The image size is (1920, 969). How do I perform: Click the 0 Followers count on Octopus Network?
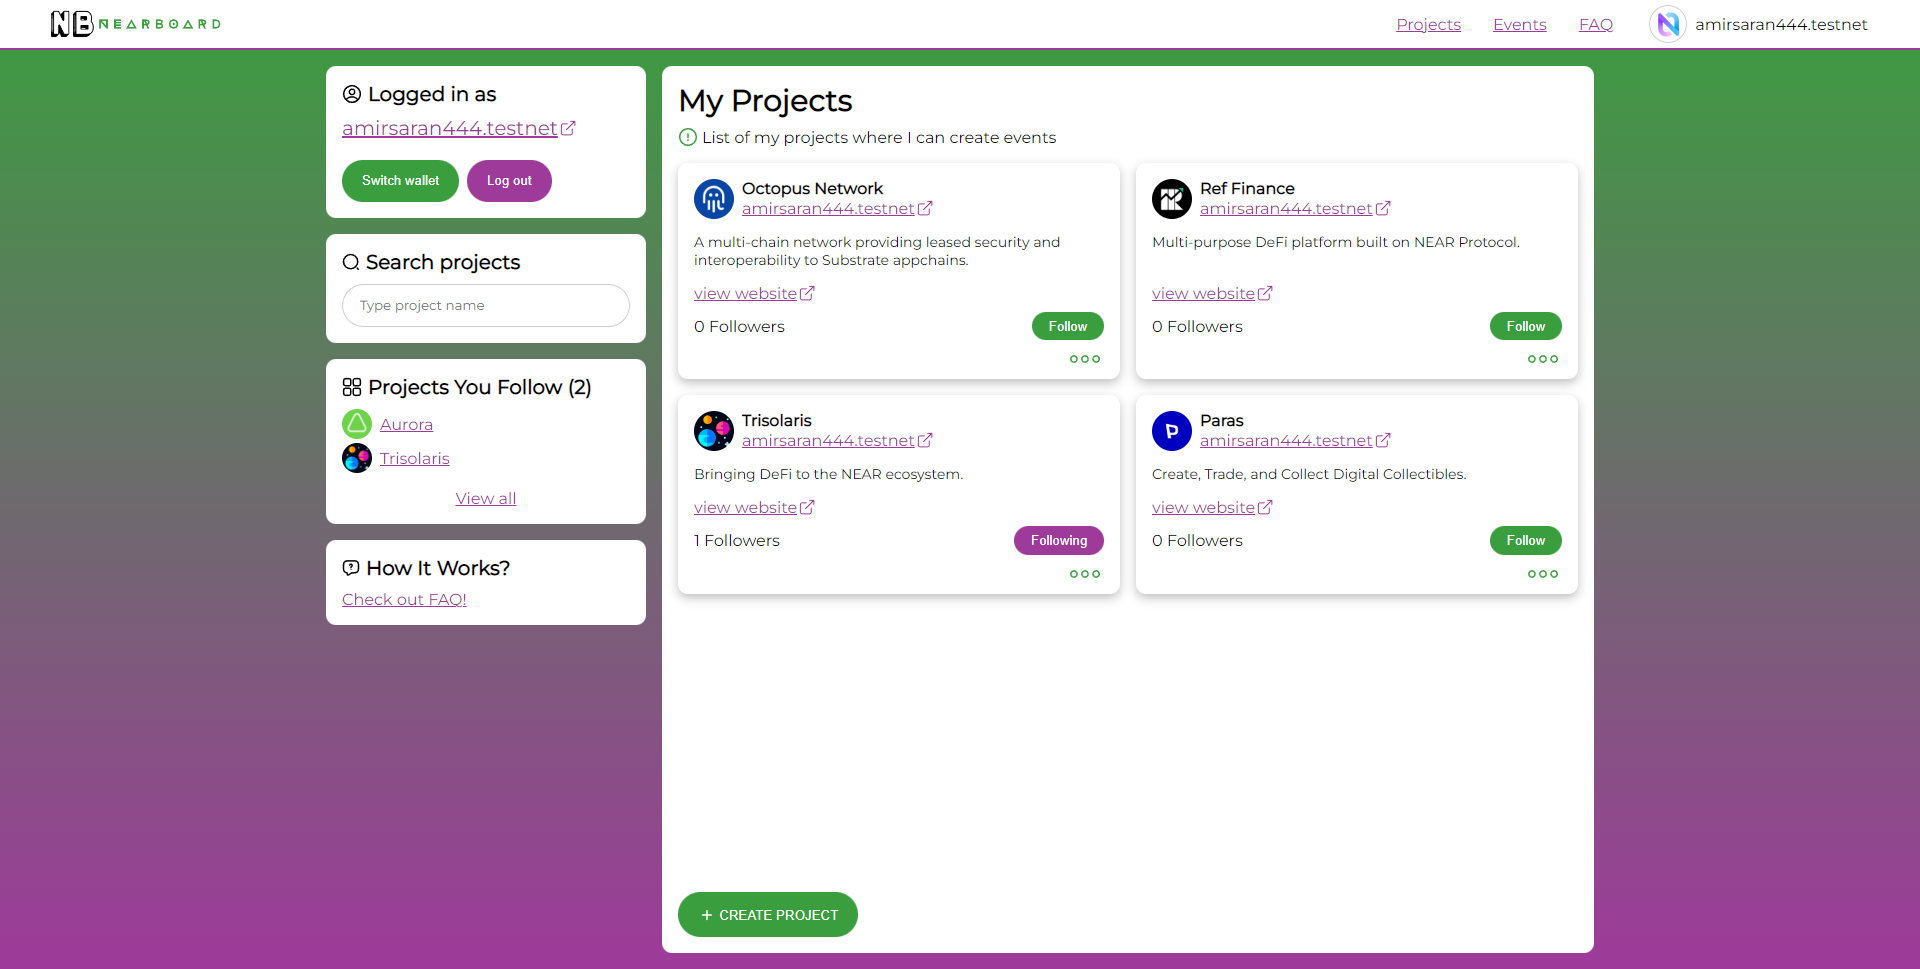[x=739, y=326]
